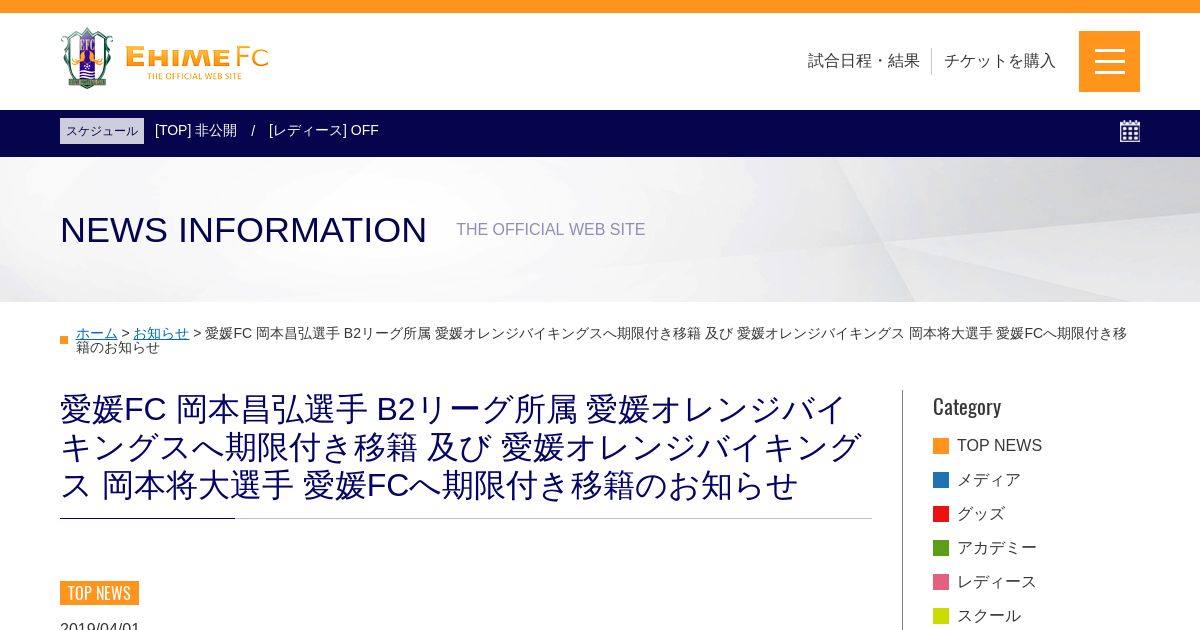
Task: Click THE OFFICIAL WEB SITE banner subtitle
Action: point(551,230)
